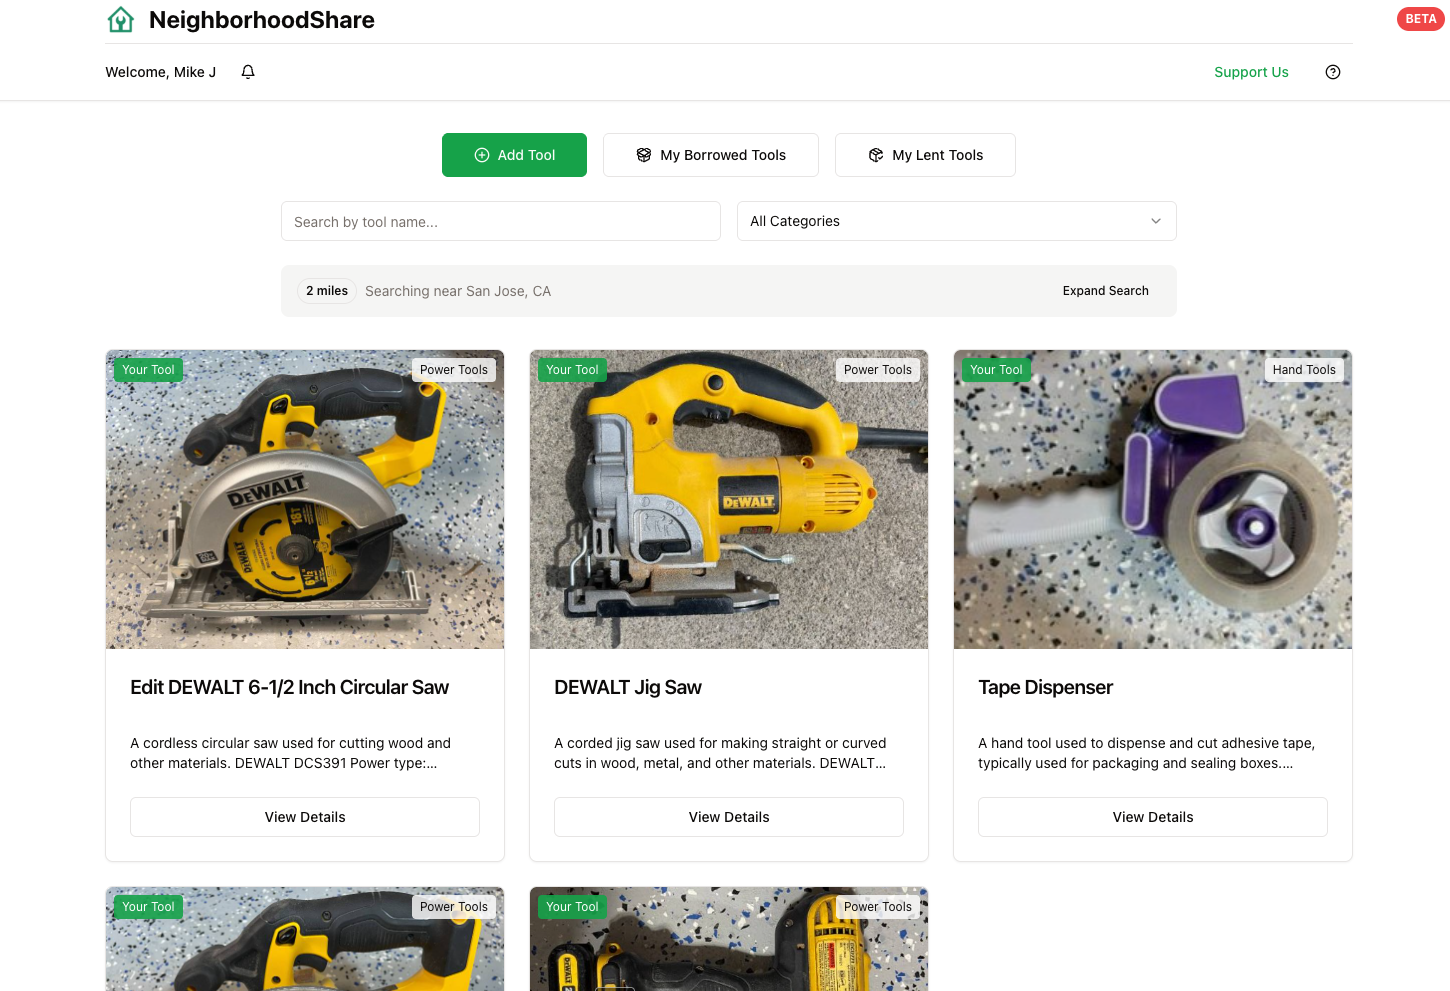Click the red BETA badge

[x=1420, y=19]
